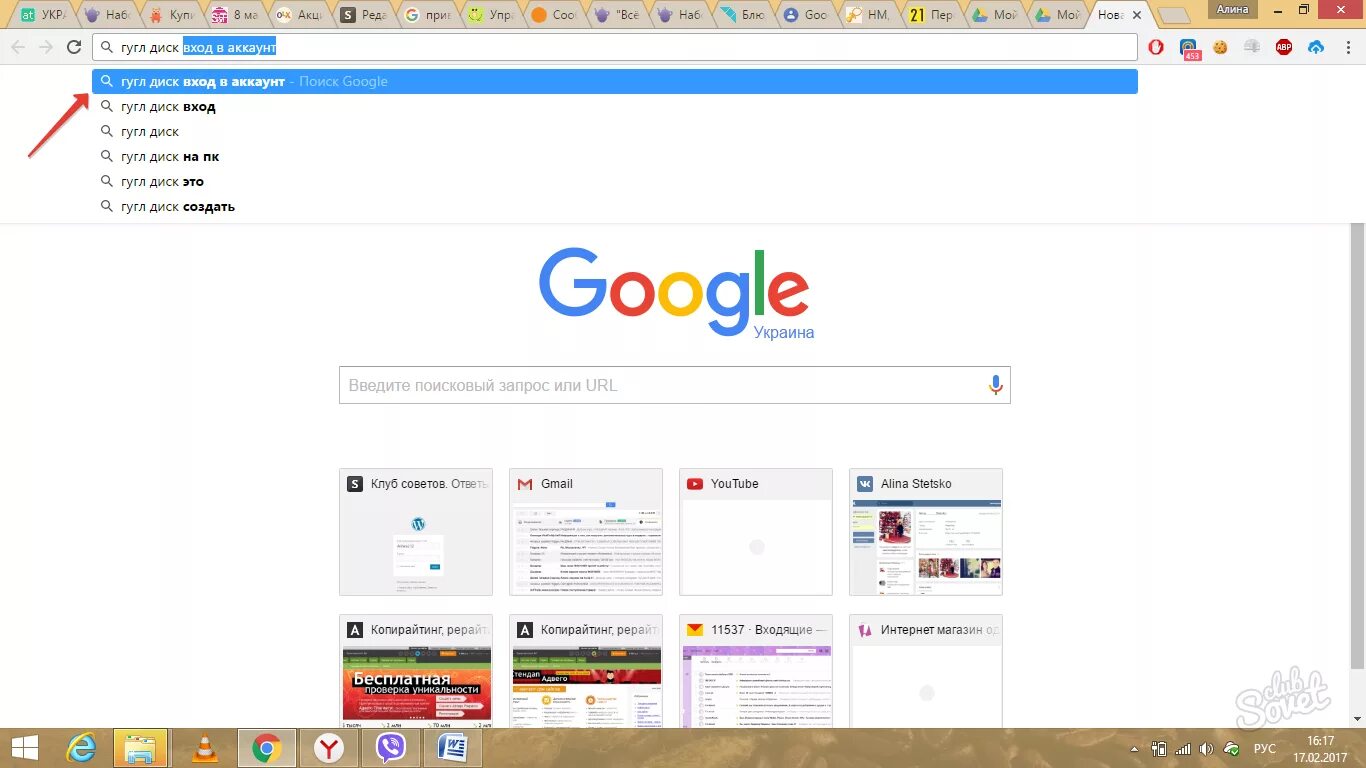Open Viber from the taskbar
Image resolution: width=1366 pixels, height=768 pixels.
[390, 748]
